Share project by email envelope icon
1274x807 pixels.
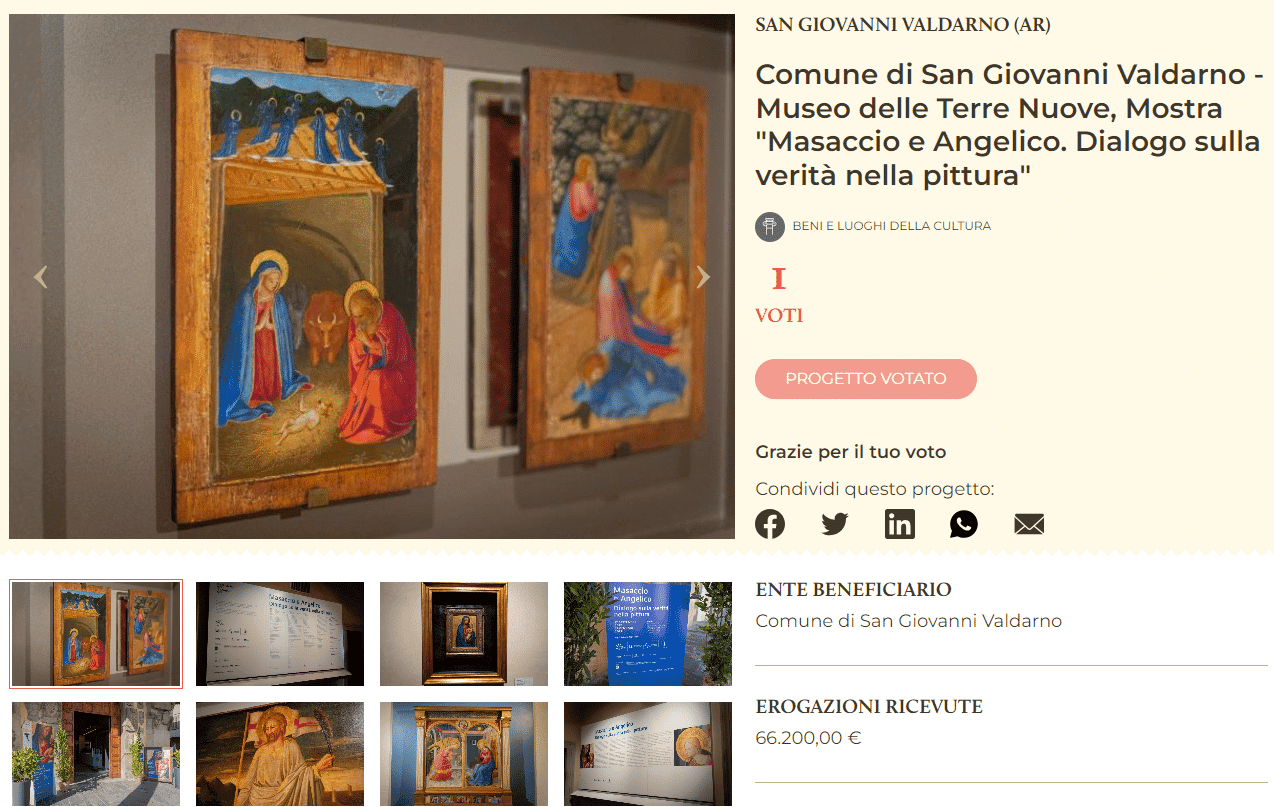click(1029, 524)
